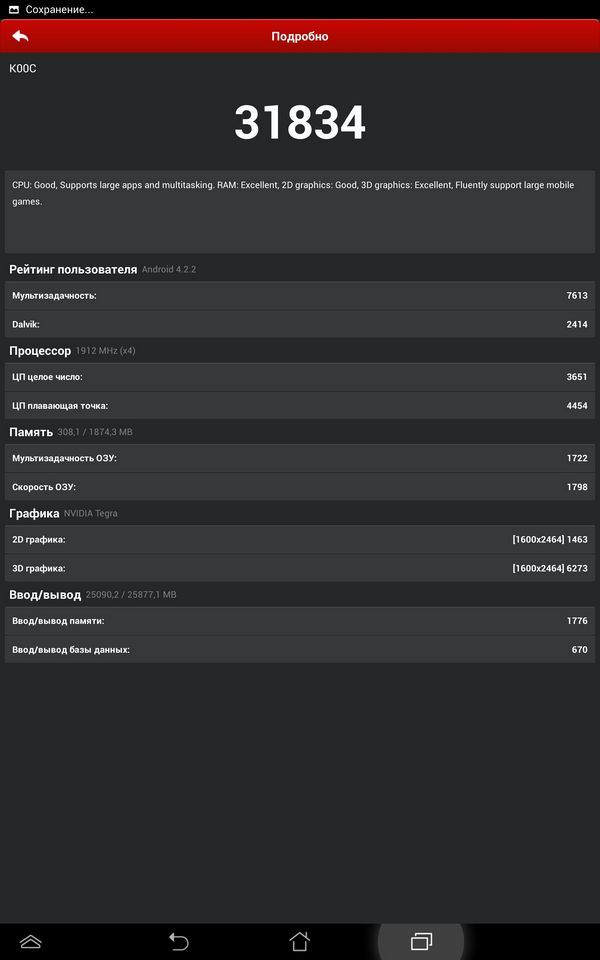Tap the K00C device name label
The height and width of the screenshot is (960, 600).
coord(23,69)
